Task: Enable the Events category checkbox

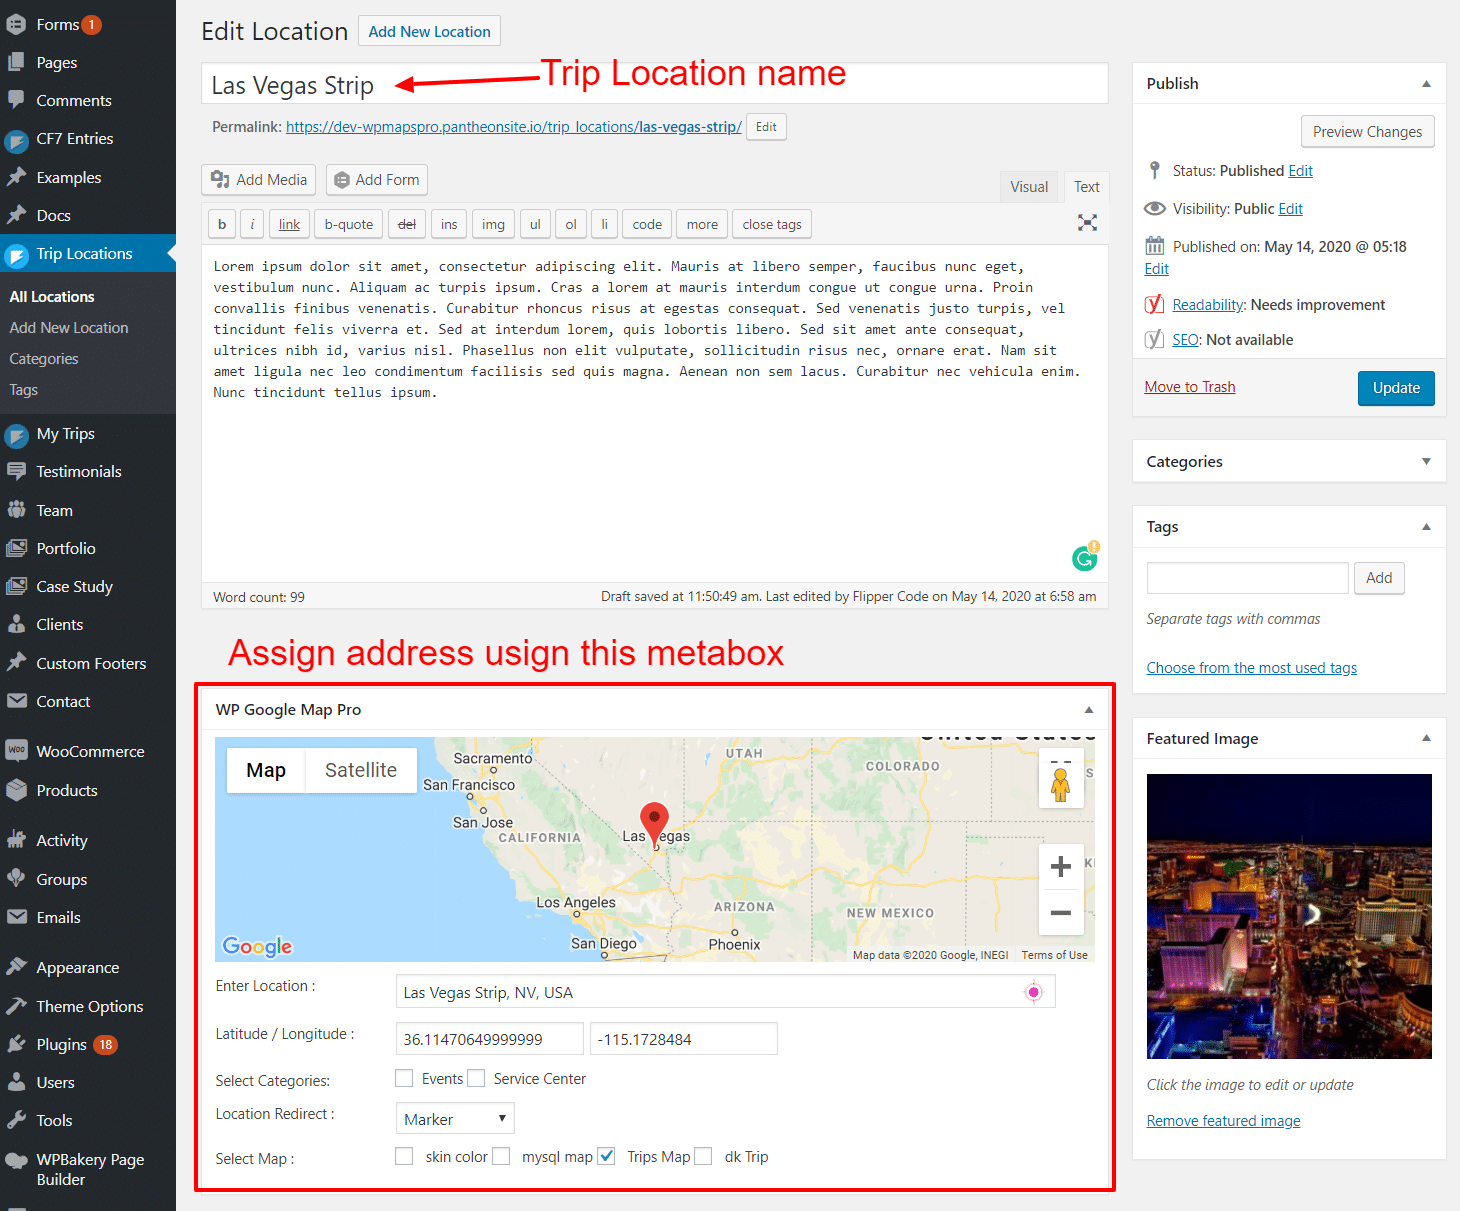Action: click(404, 1078)
